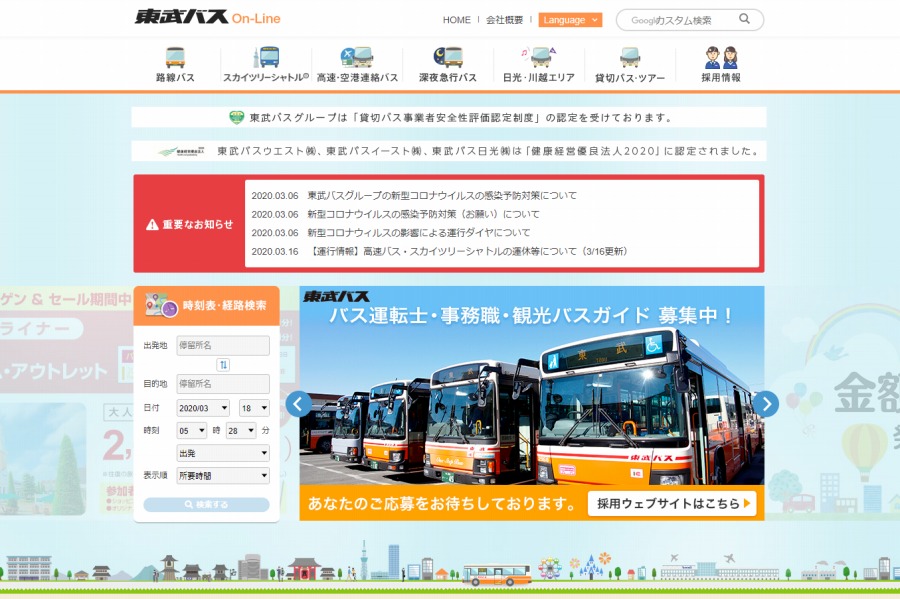Screen dimensions: 900x599
Task: Focus the 出発地 stop name field
Action: pos(223,345)
